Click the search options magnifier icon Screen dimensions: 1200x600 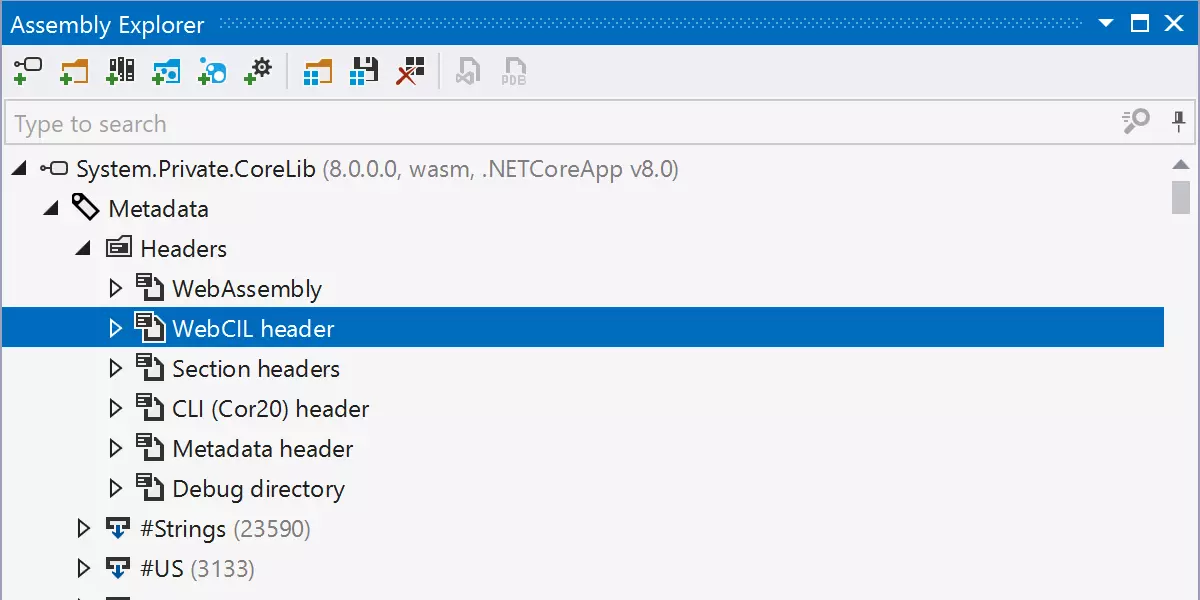pyautogui.click(x=1136, y=122)
